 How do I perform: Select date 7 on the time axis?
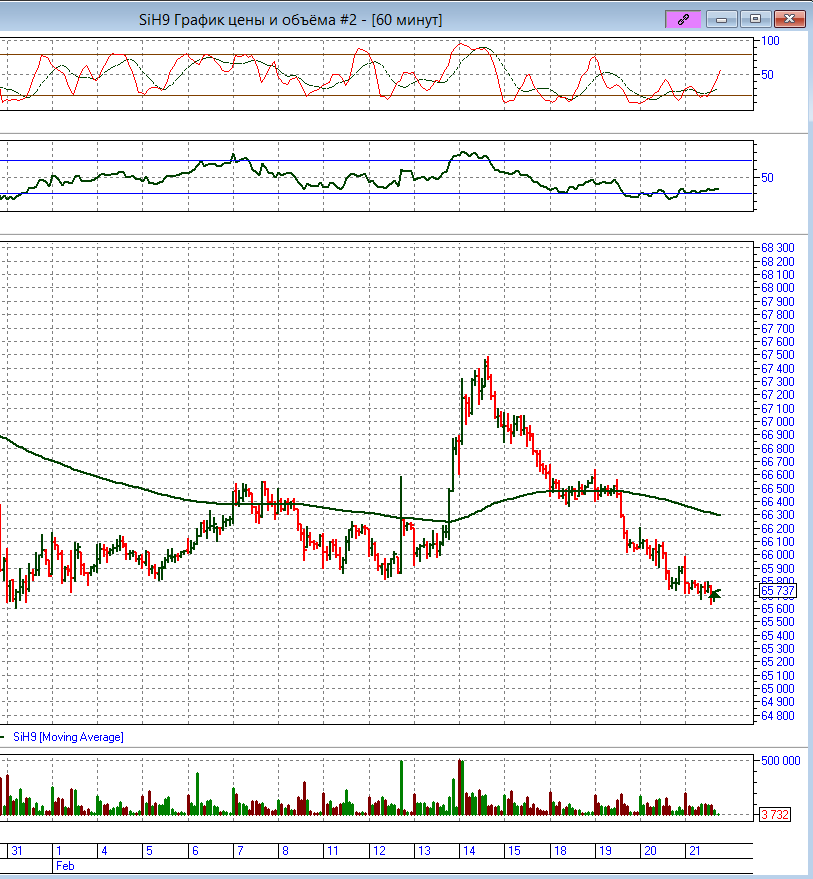pyautogui.click(x=240, y=850)
